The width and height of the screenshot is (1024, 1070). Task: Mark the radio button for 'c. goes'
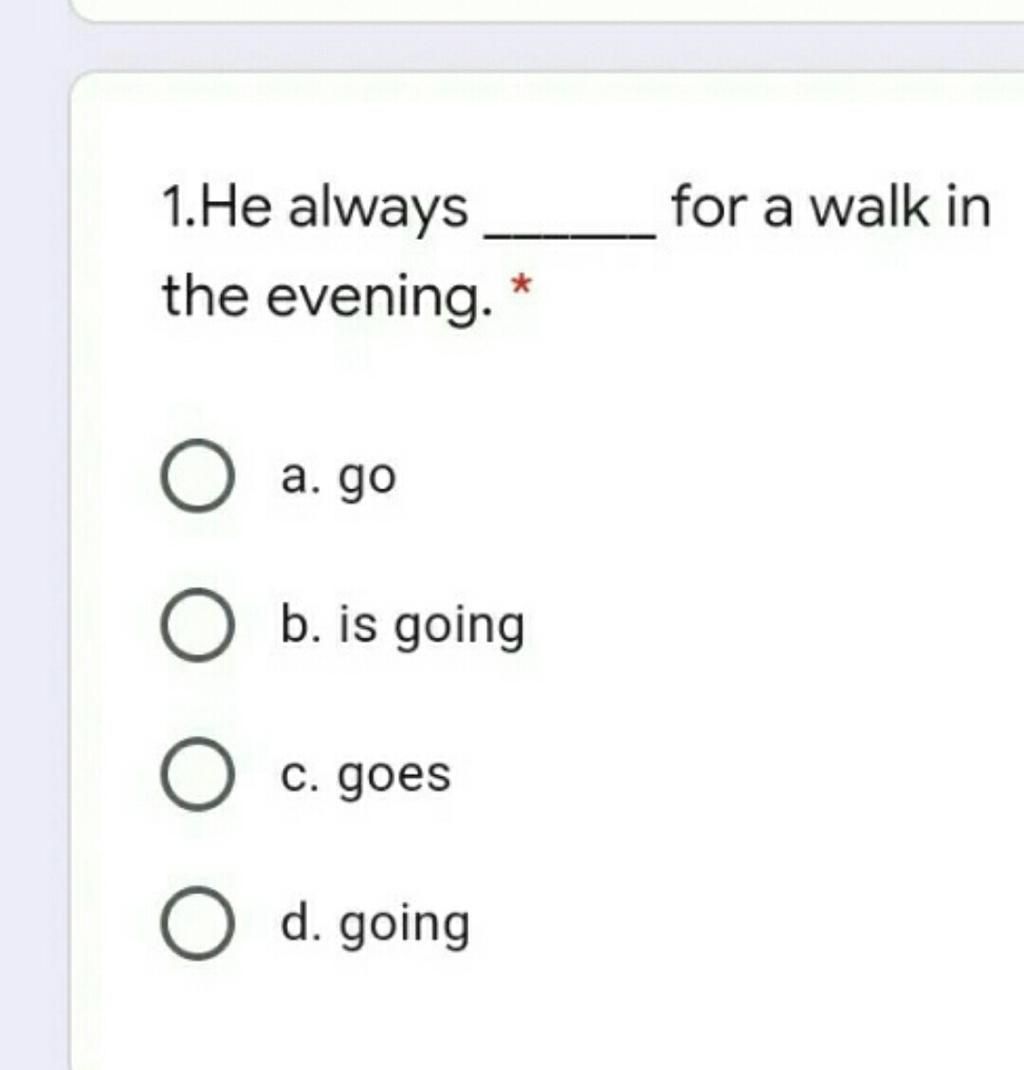click(x=198, y=774)
